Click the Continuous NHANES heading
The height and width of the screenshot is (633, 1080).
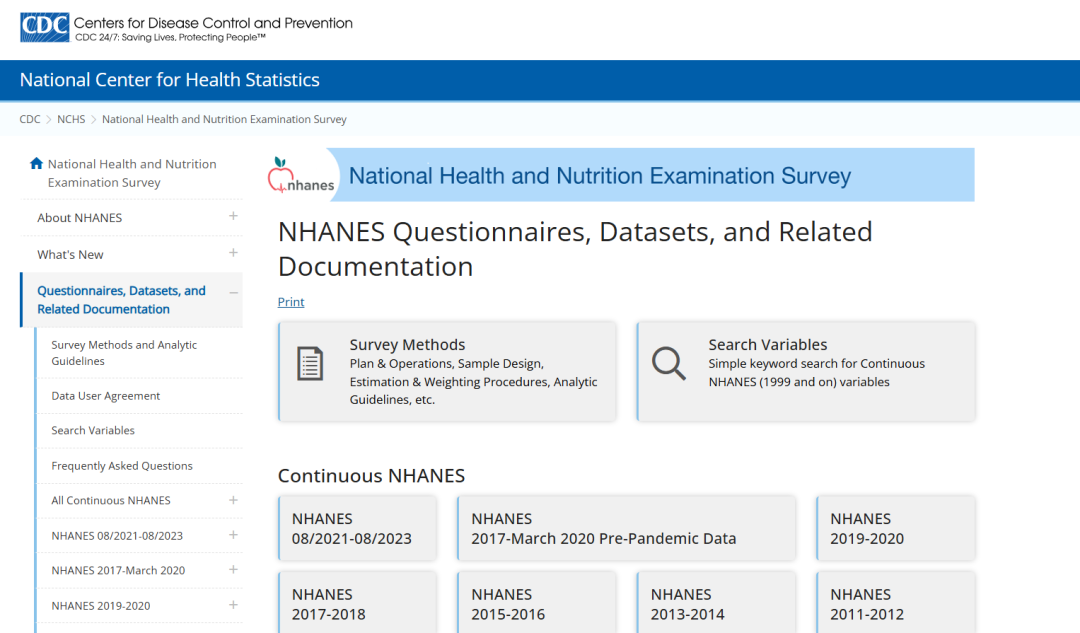371,475
